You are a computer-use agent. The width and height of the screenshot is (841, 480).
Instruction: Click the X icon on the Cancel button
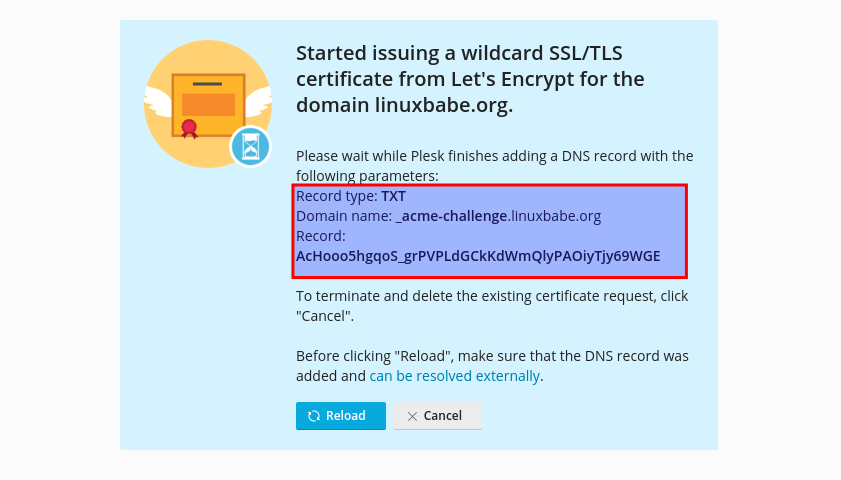pos(411,416)
